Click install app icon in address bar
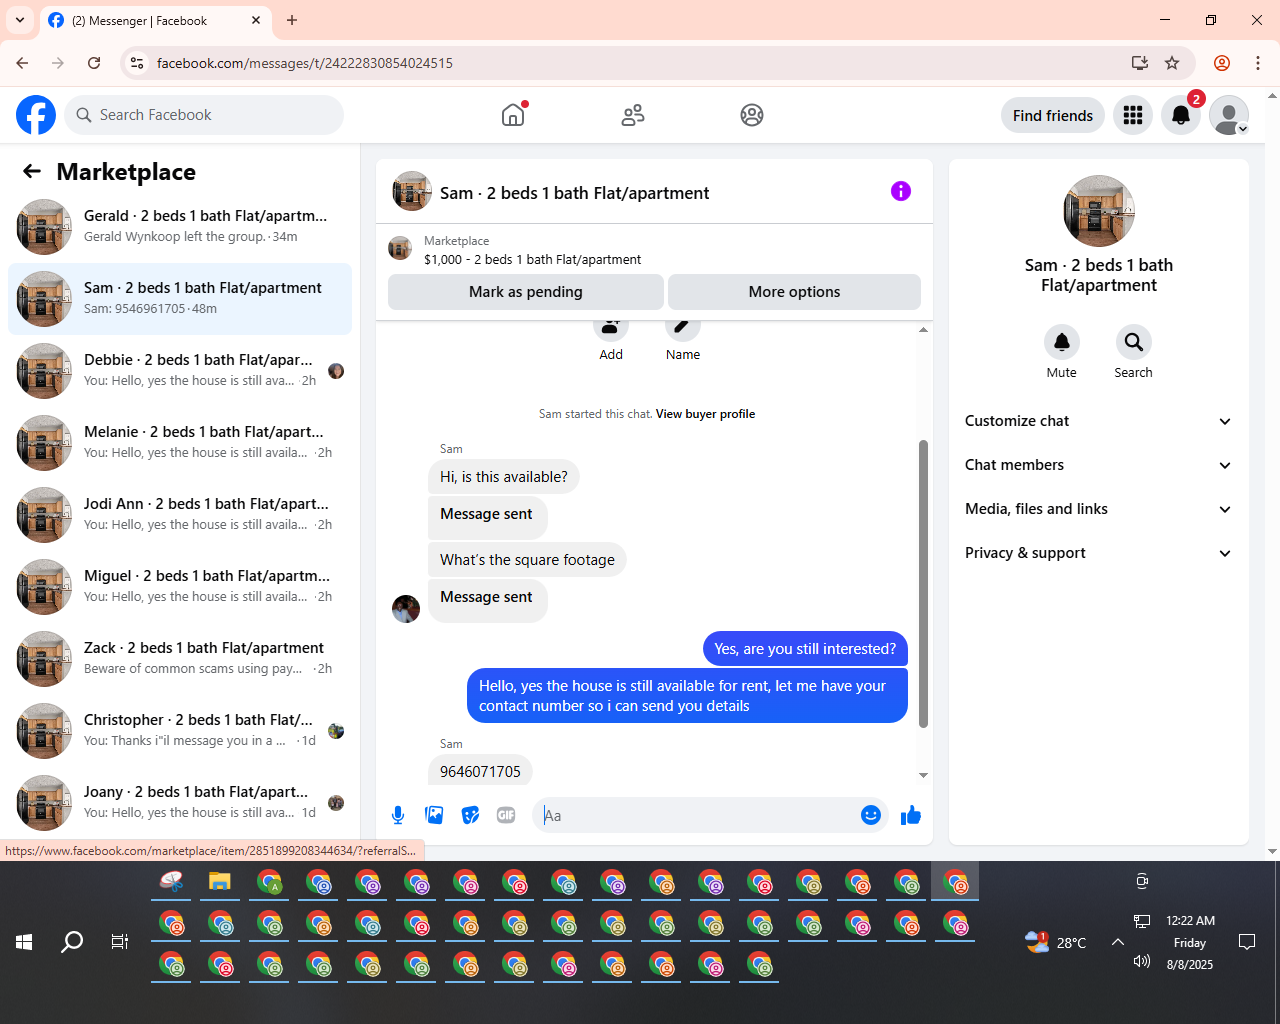This screenshot has height=1024, width=1280. click(1140, 63)
